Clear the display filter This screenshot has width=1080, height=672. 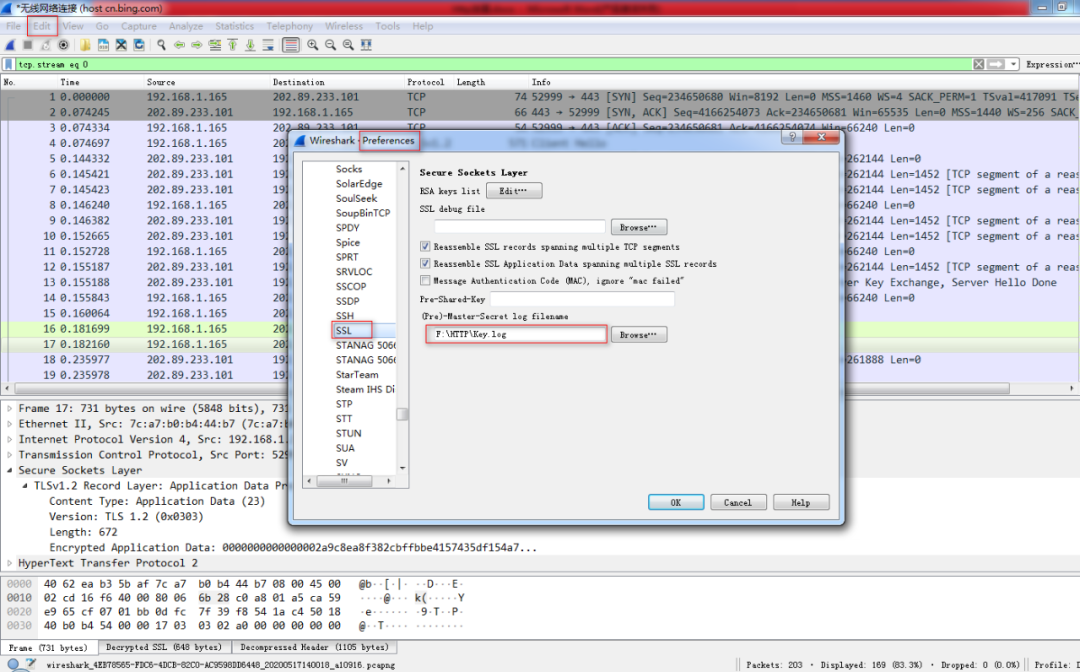coord(979,64)
